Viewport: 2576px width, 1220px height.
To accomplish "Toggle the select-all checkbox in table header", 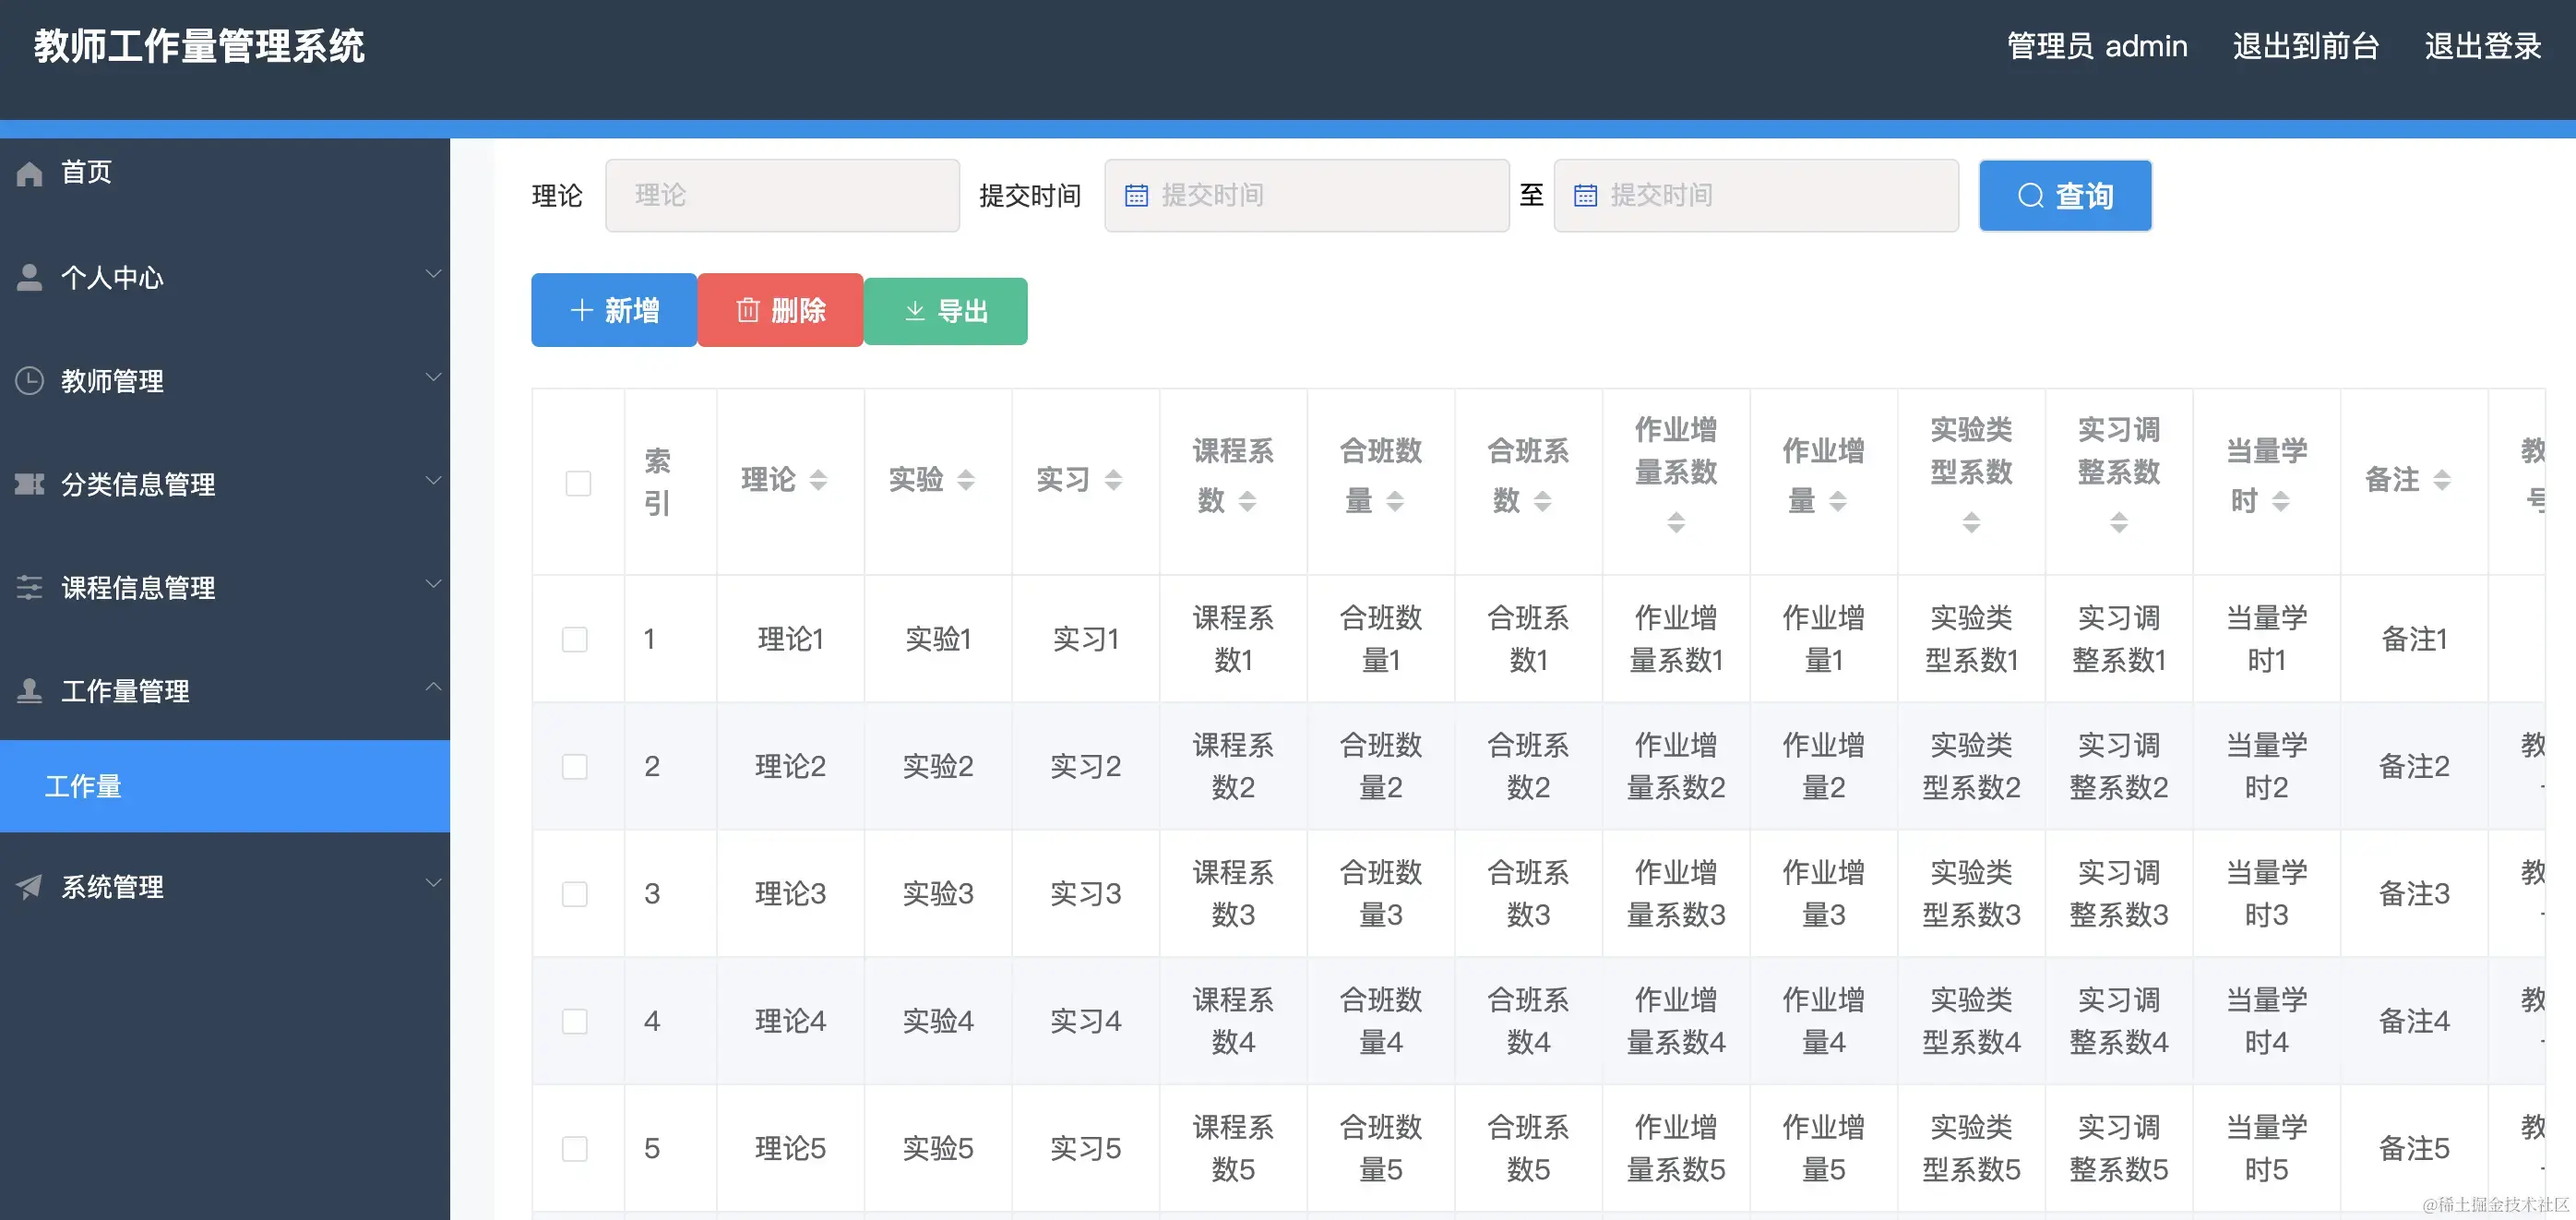I will 578,483.
